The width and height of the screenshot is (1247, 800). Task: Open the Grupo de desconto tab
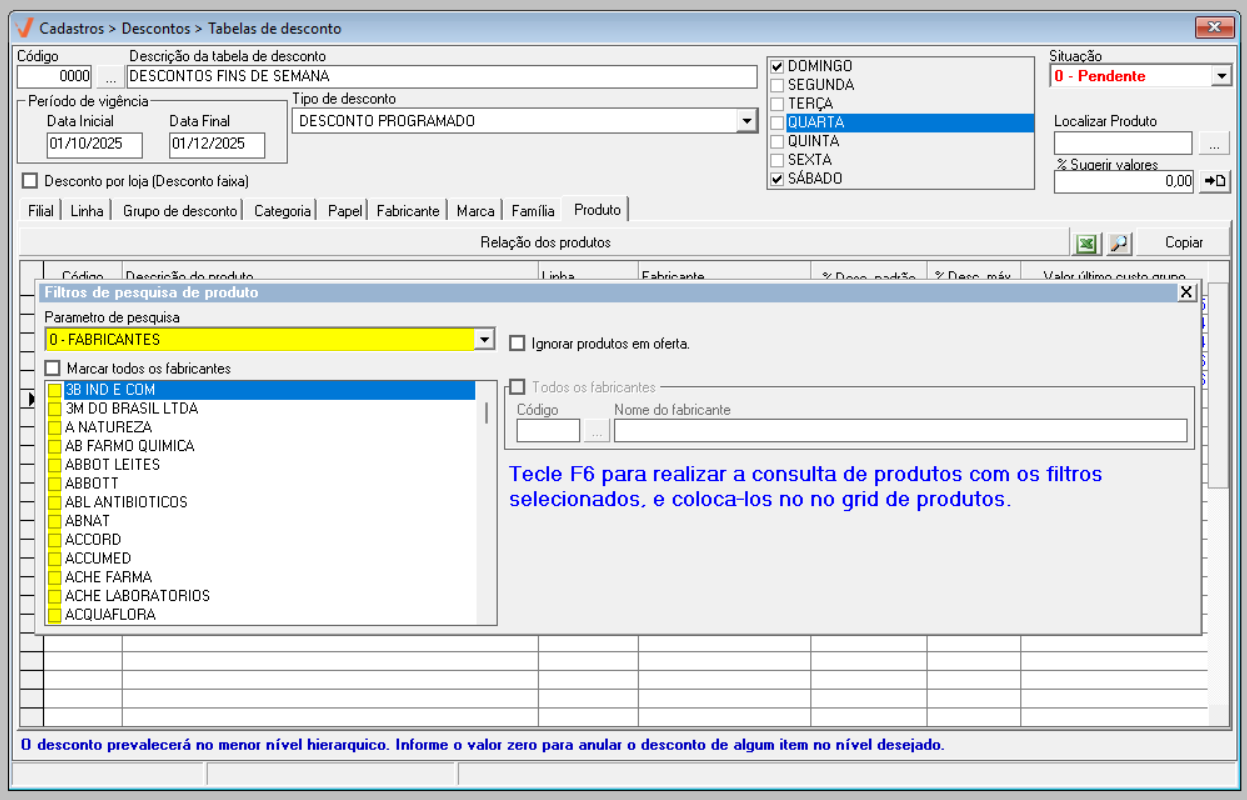click(180, 211)
